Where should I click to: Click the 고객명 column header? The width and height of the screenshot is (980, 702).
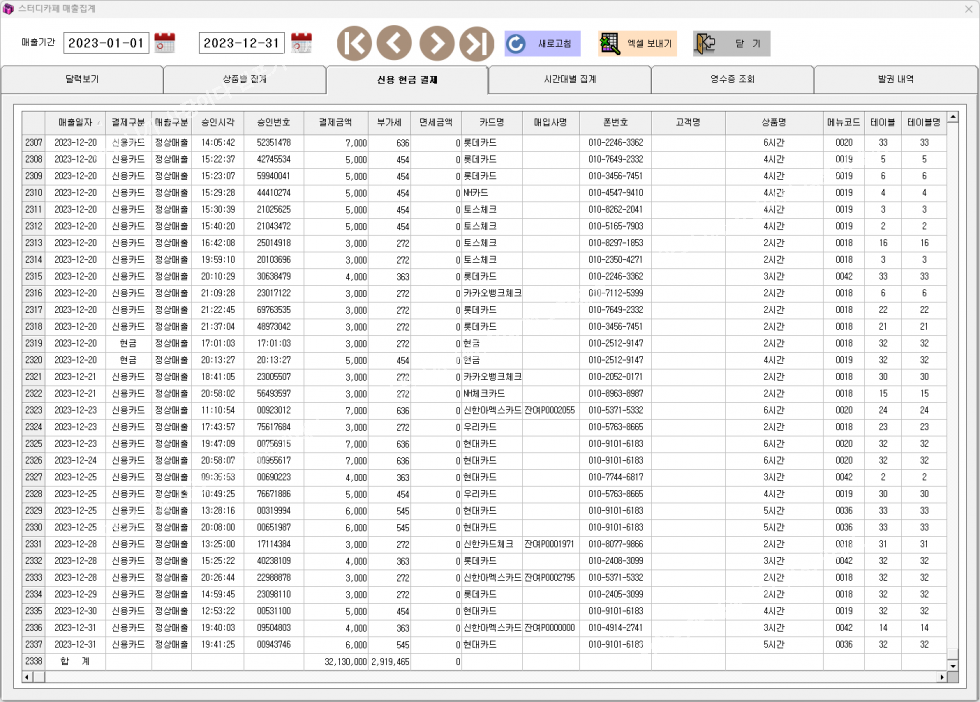point(688,123)
